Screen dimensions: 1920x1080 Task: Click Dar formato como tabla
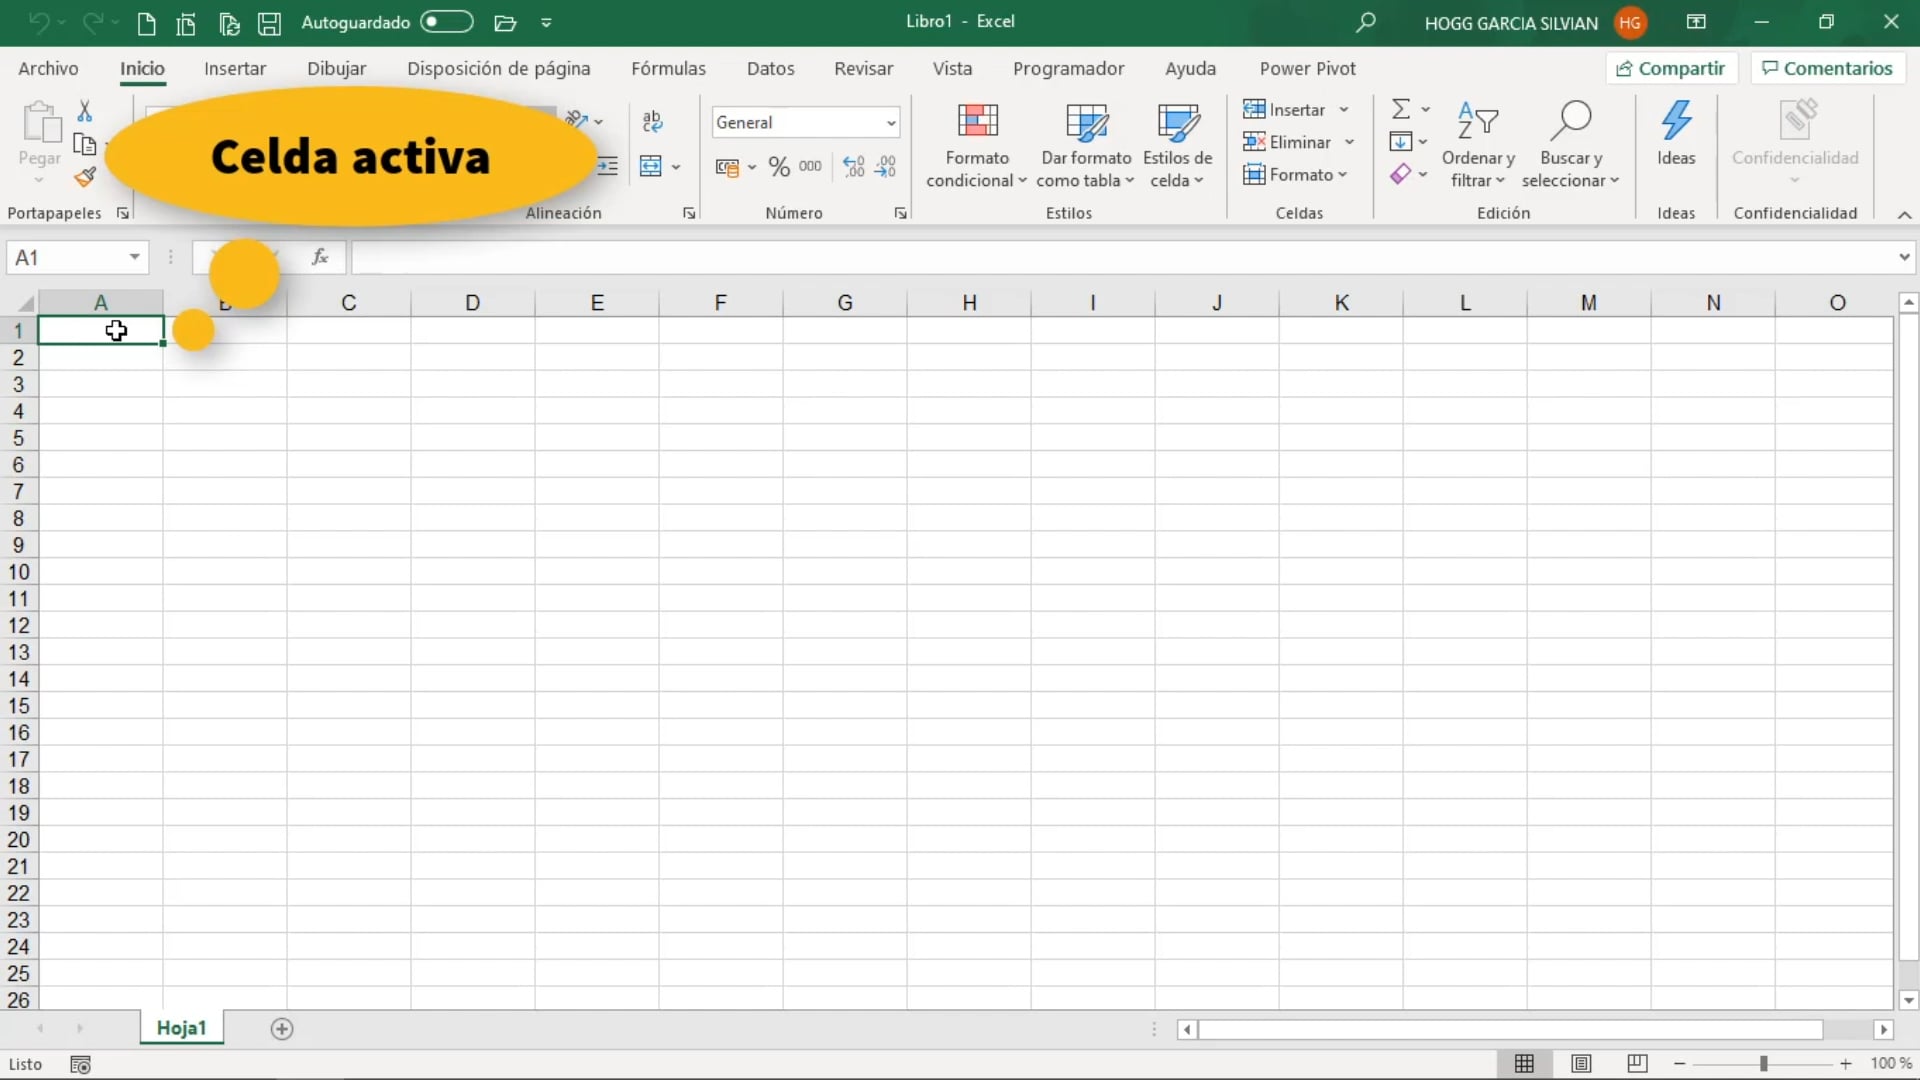[1086, 143]
